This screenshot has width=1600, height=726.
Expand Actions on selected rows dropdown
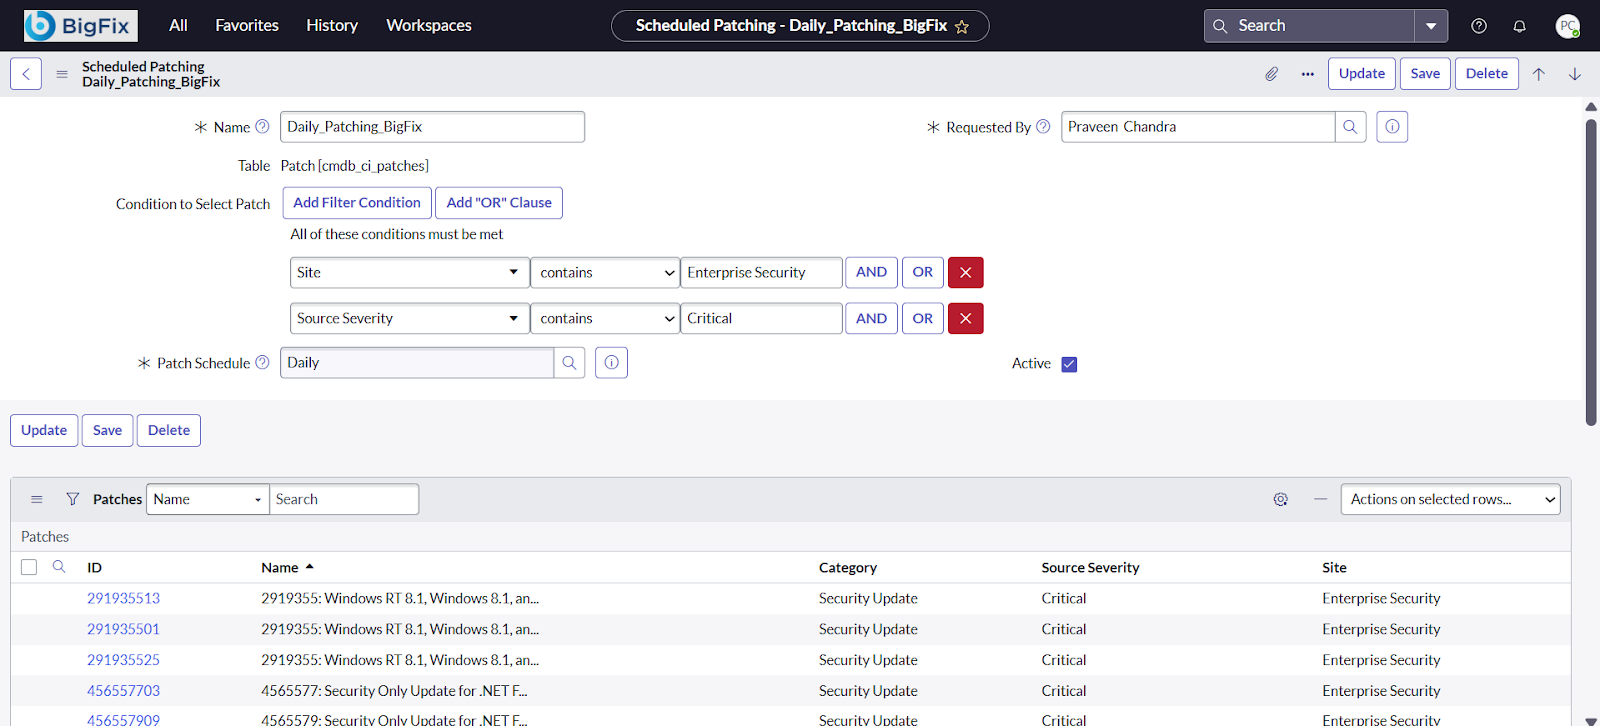[x=1449, y=499]
